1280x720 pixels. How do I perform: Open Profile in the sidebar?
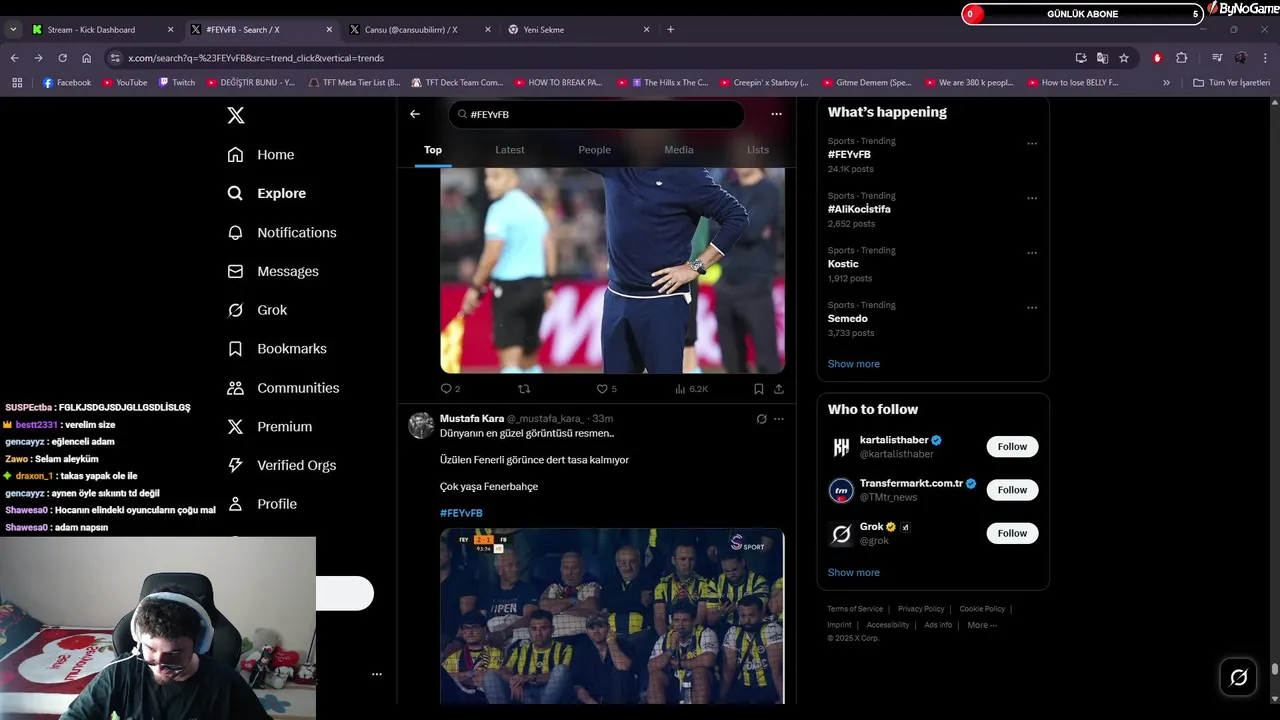click(262, 504)
